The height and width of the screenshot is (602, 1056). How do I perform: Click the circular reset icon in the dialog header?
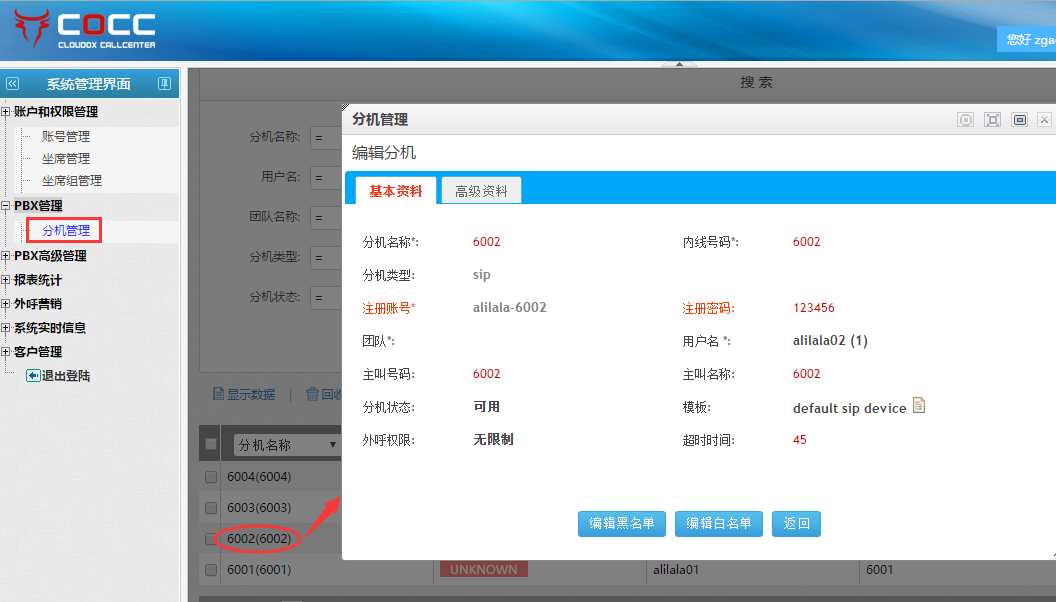965,120
